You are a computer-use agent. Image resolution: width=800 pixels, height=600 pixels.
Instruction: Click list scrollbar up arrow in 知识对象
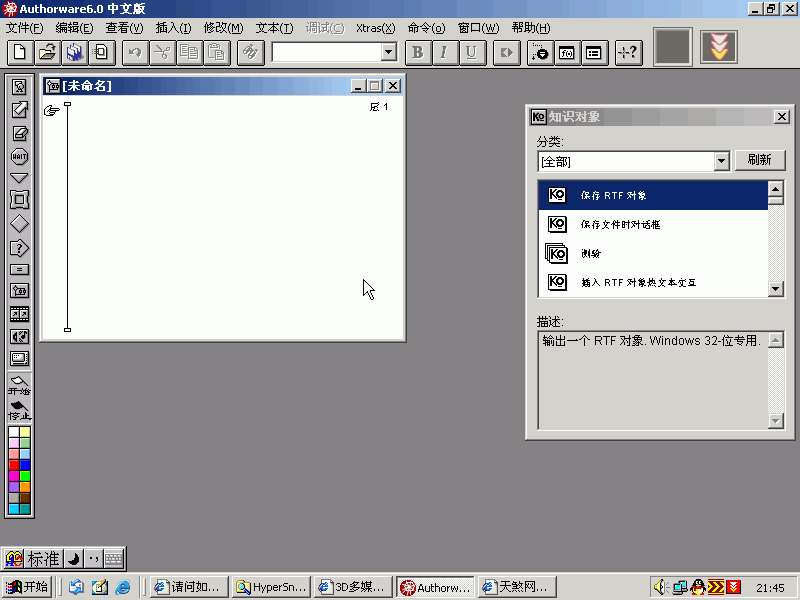(776, 189)
